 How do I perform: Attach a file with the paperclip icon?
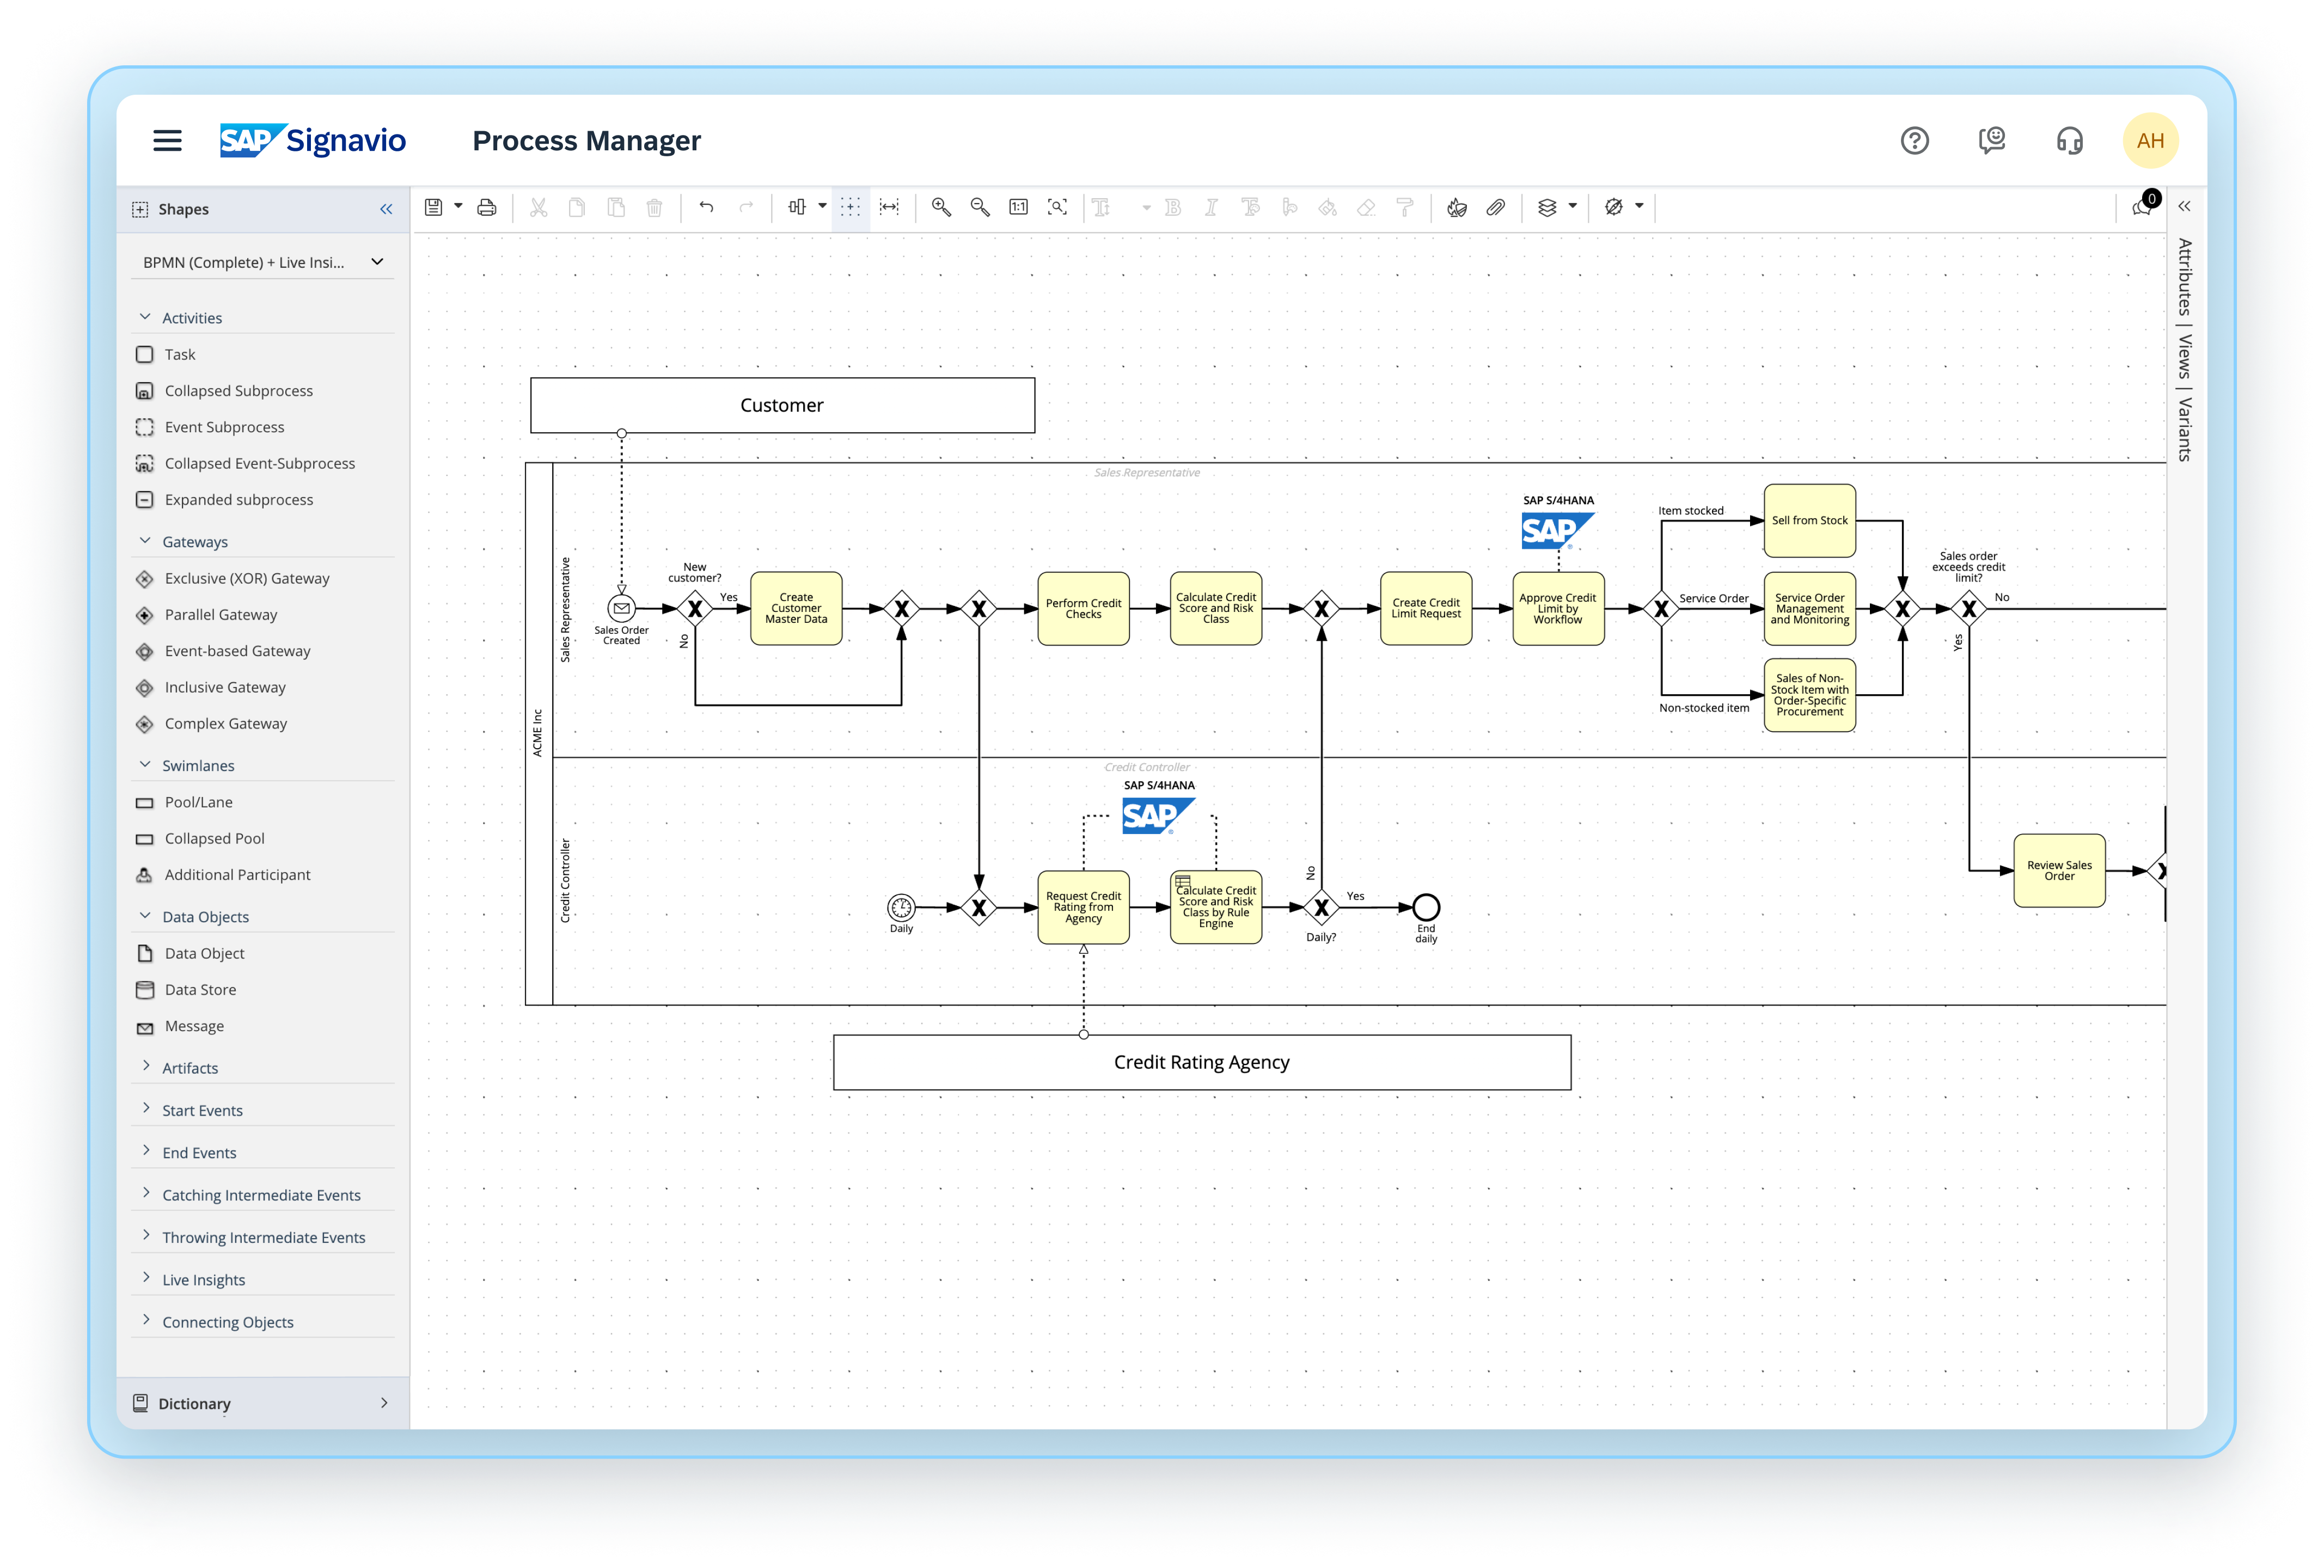(x=1496, y=207)
